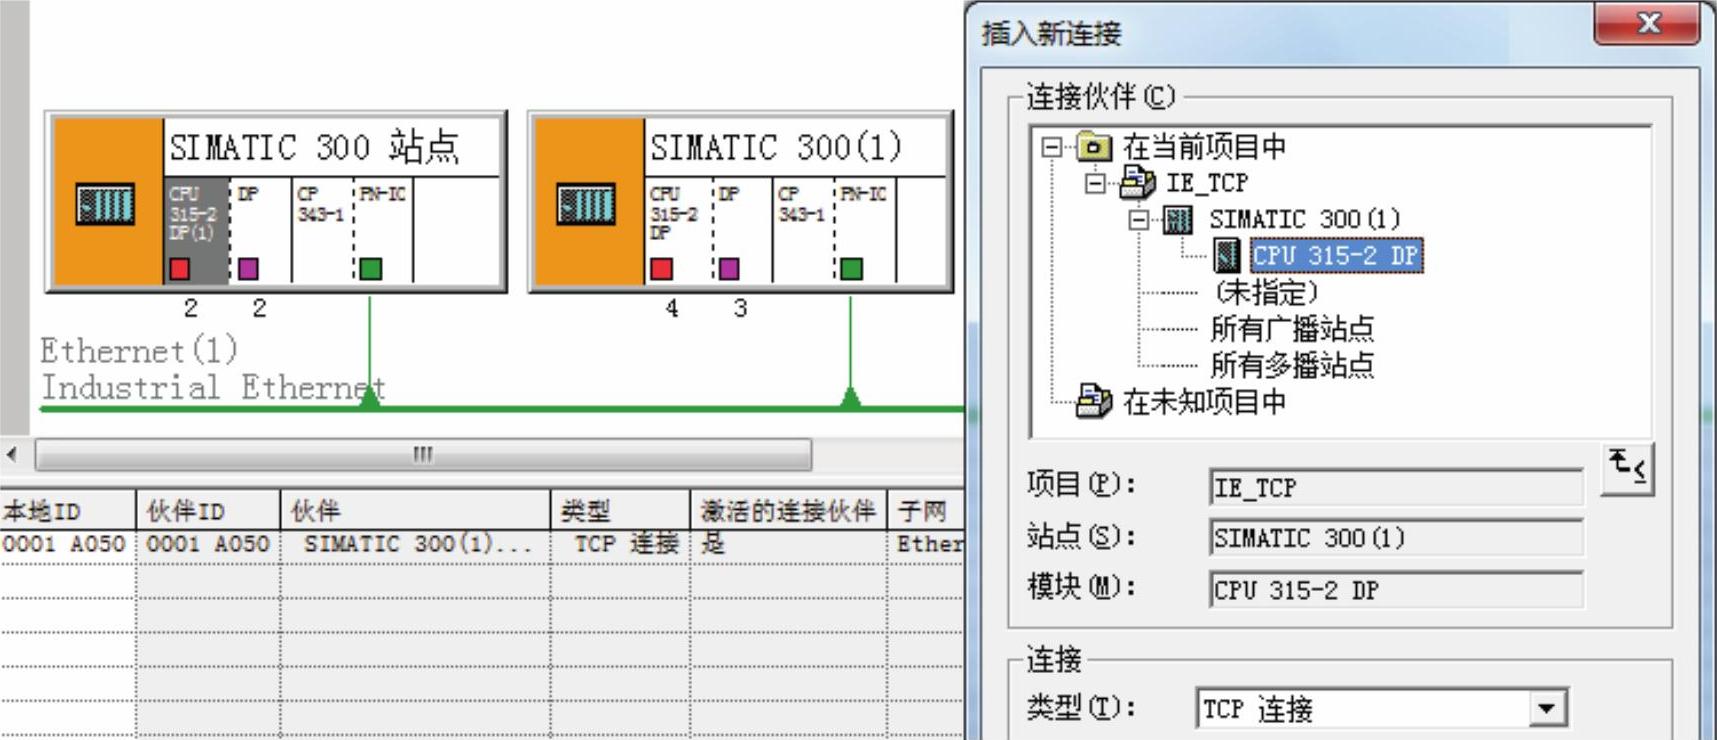Select (未指定) as the connection partner
The height and width of the screenshot is (740, 1717).
pyautogui.click(x=1265, y=293)
